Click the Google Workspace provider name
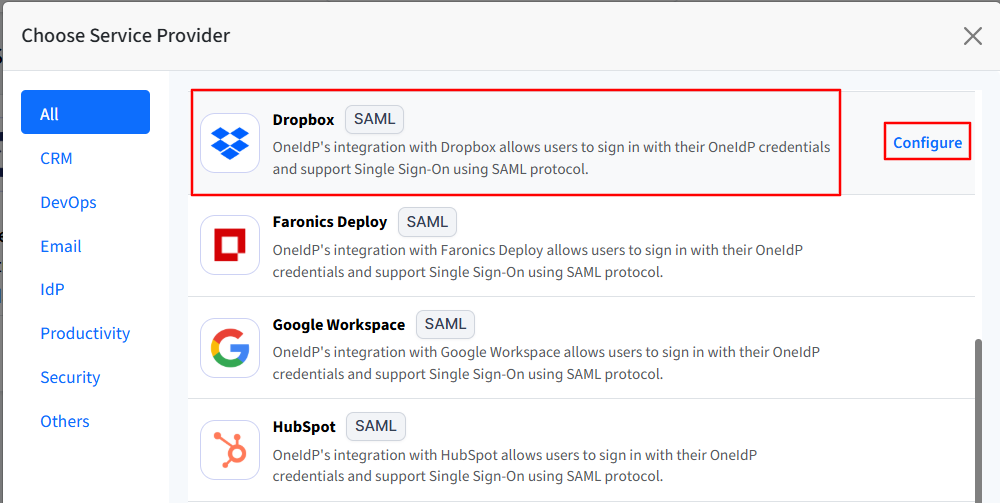The height and width of the screenshot is (503, 1000). 339,324
